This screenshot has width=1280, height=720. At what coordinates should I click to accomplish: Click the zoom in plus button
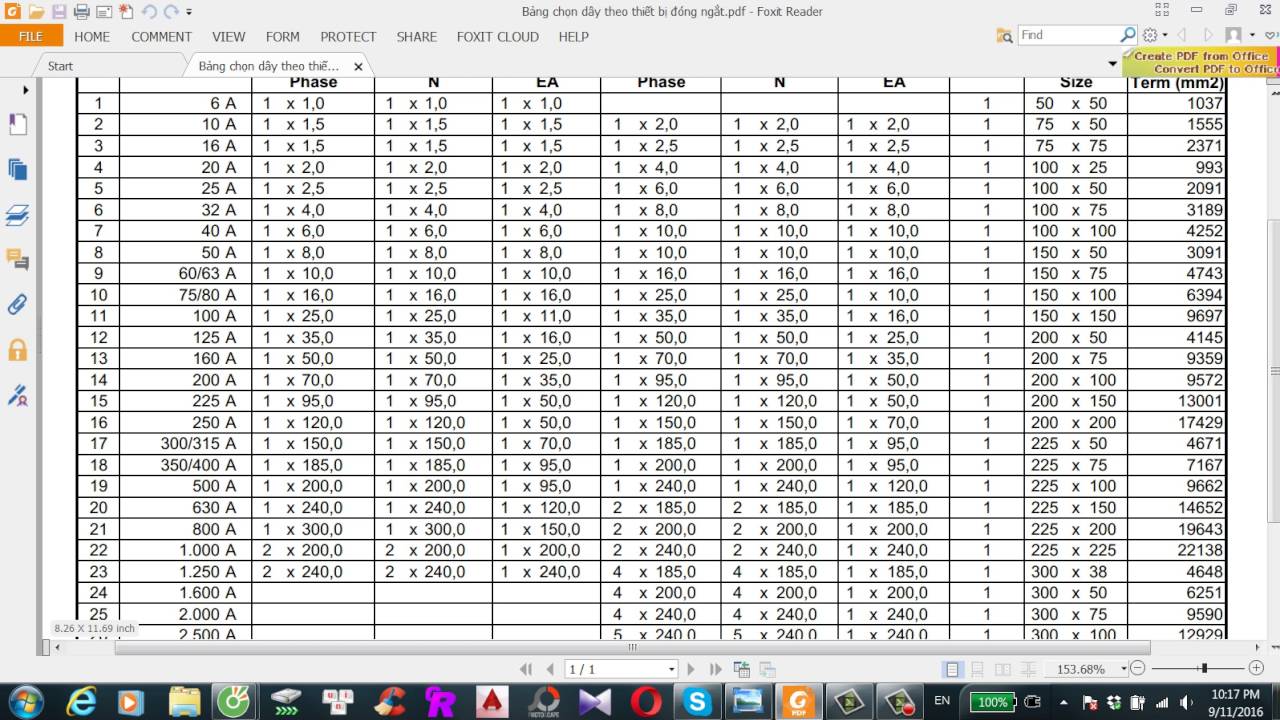1256,668
